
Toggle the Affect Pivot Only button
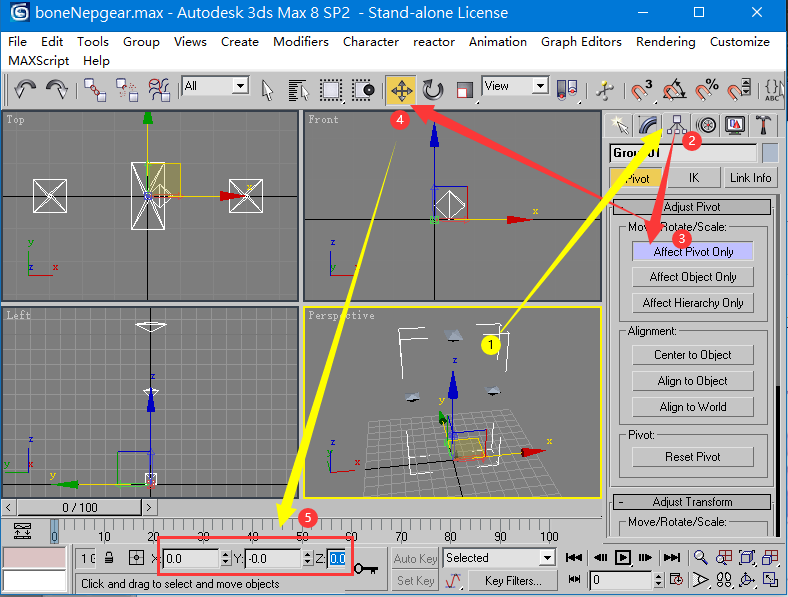tap(692, 252)
